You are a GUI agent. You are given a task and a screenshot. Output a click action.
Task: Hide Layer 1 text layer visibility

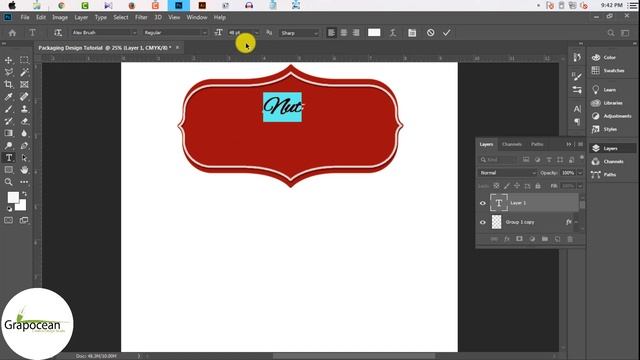tap(483, 203)
